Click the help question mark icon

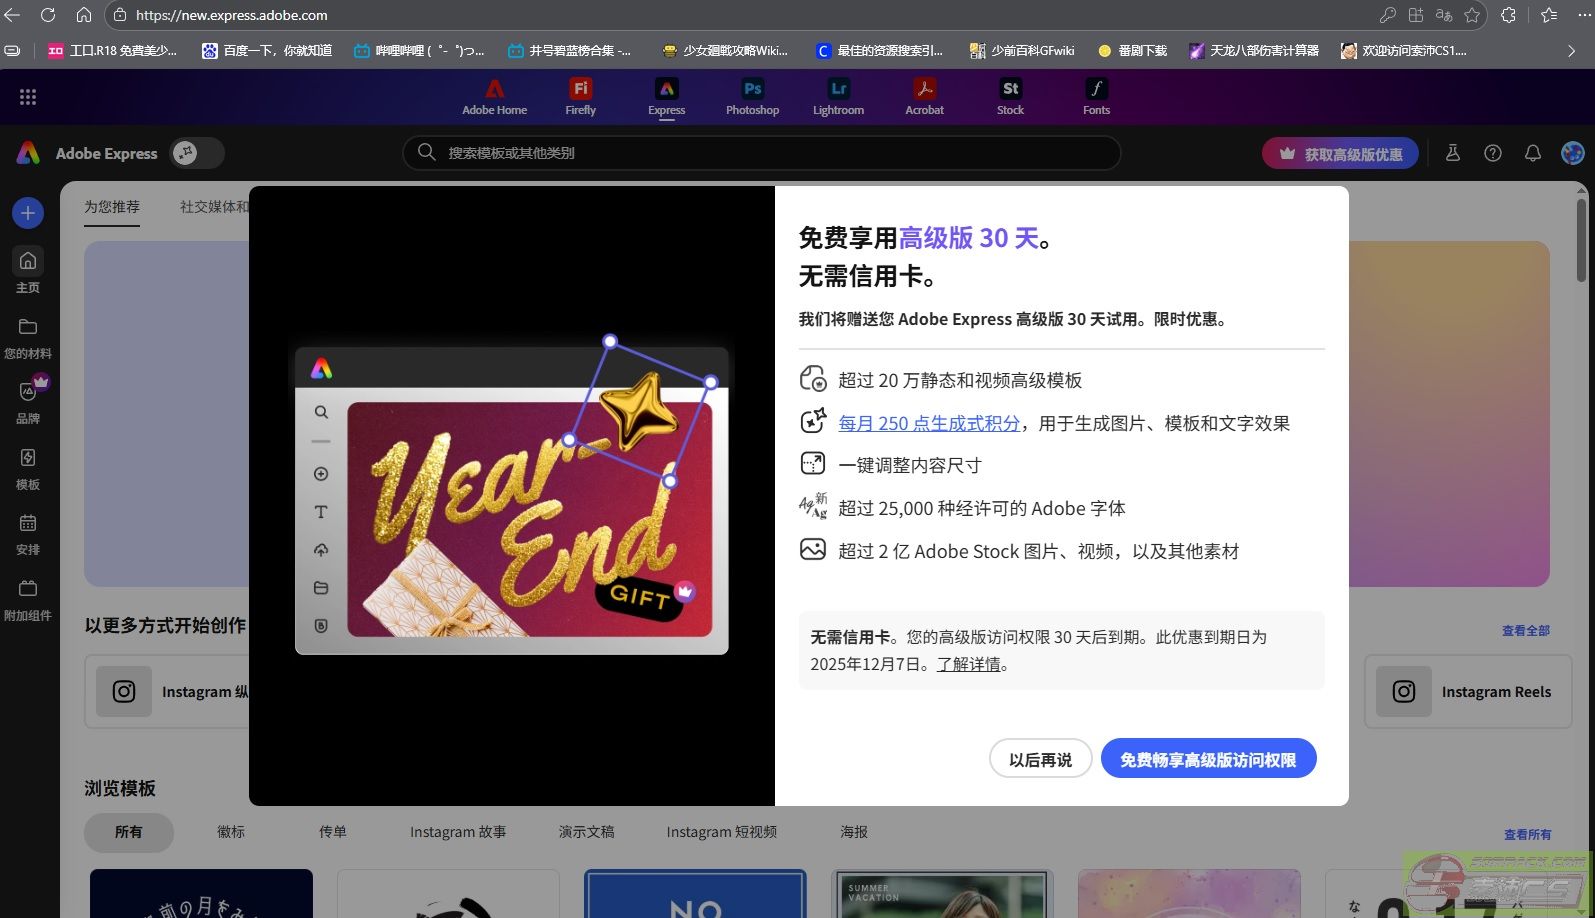click(1492, 153)
